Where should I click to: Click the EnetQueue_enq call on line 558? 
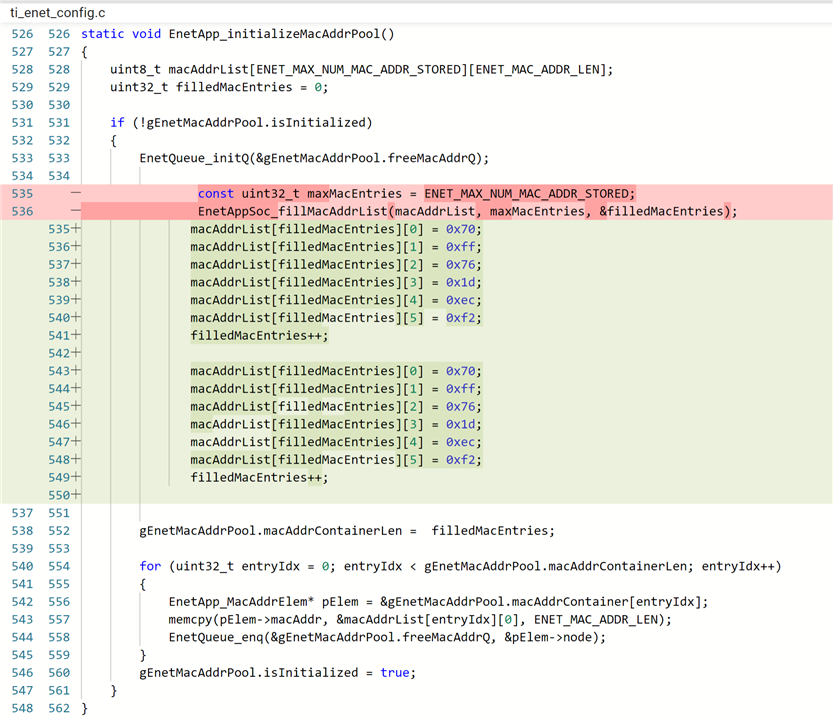pos(387,637)
